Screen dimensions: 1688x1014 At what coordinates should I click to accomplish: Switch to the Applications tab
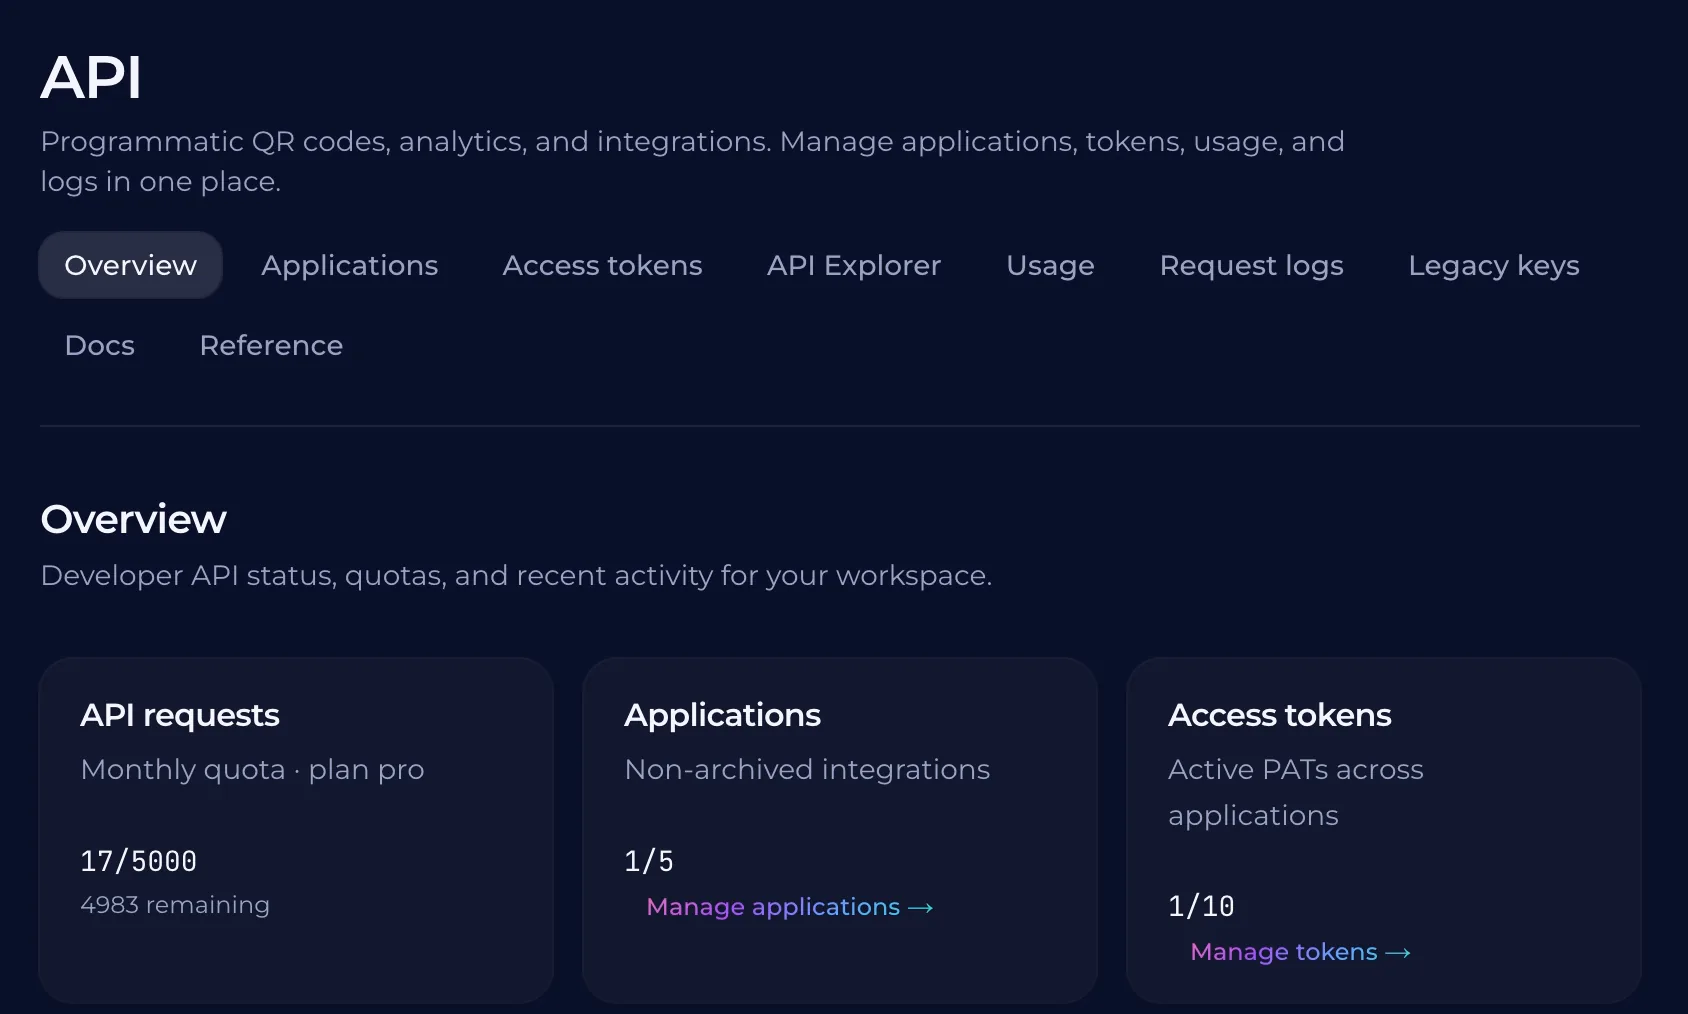coord(350,265)
